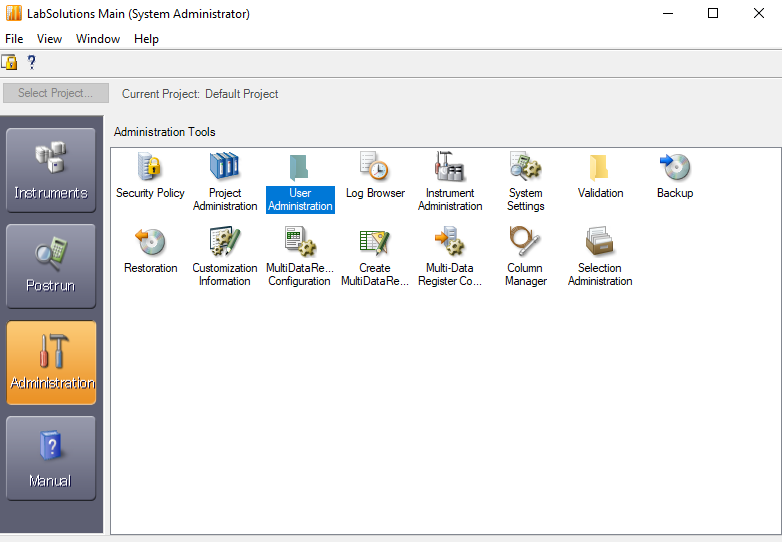This screenshot has height=542, width=782.
Task: Select the Administration sidebar button
Action: pos(51,362)
